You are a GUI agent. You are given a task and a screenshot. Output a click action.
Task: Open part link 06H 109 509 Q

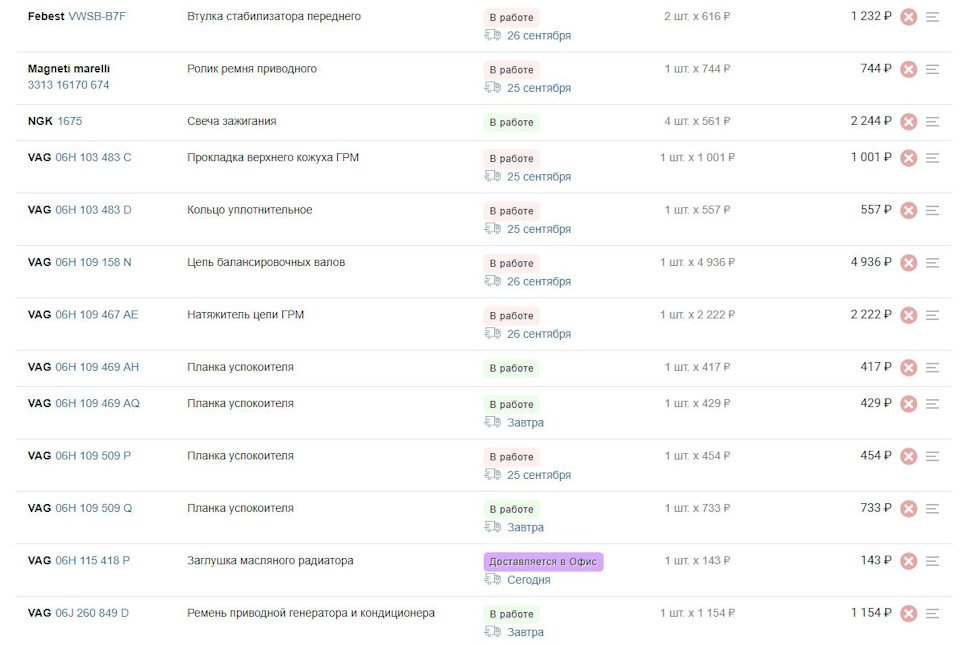pyautogui.click(x=93, y=508)
